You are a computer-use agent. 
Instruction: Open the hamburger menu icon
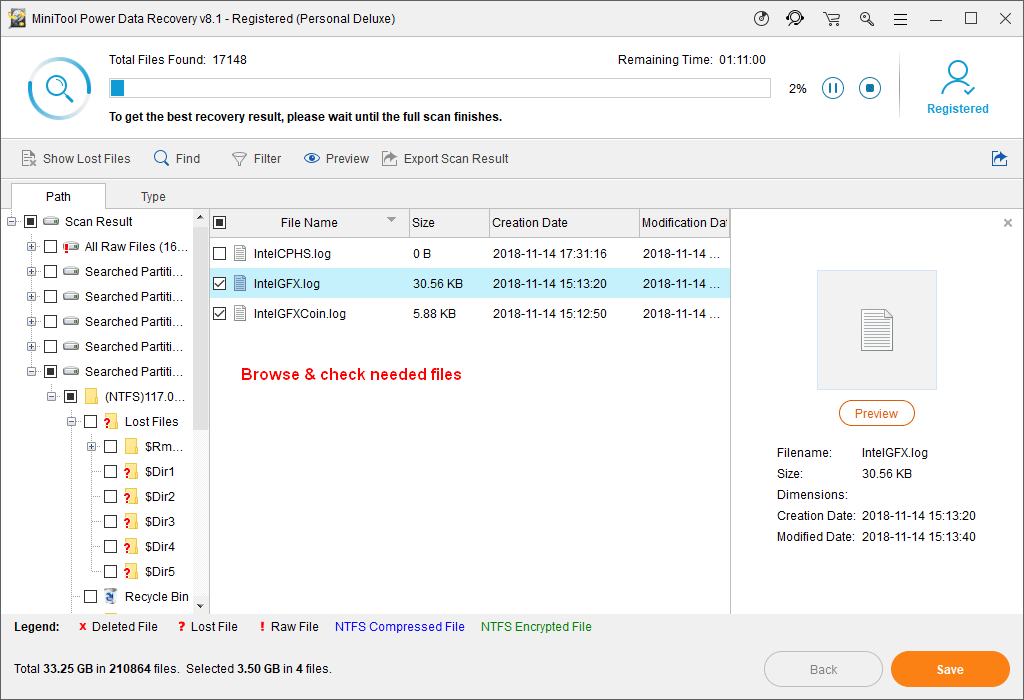901,20
